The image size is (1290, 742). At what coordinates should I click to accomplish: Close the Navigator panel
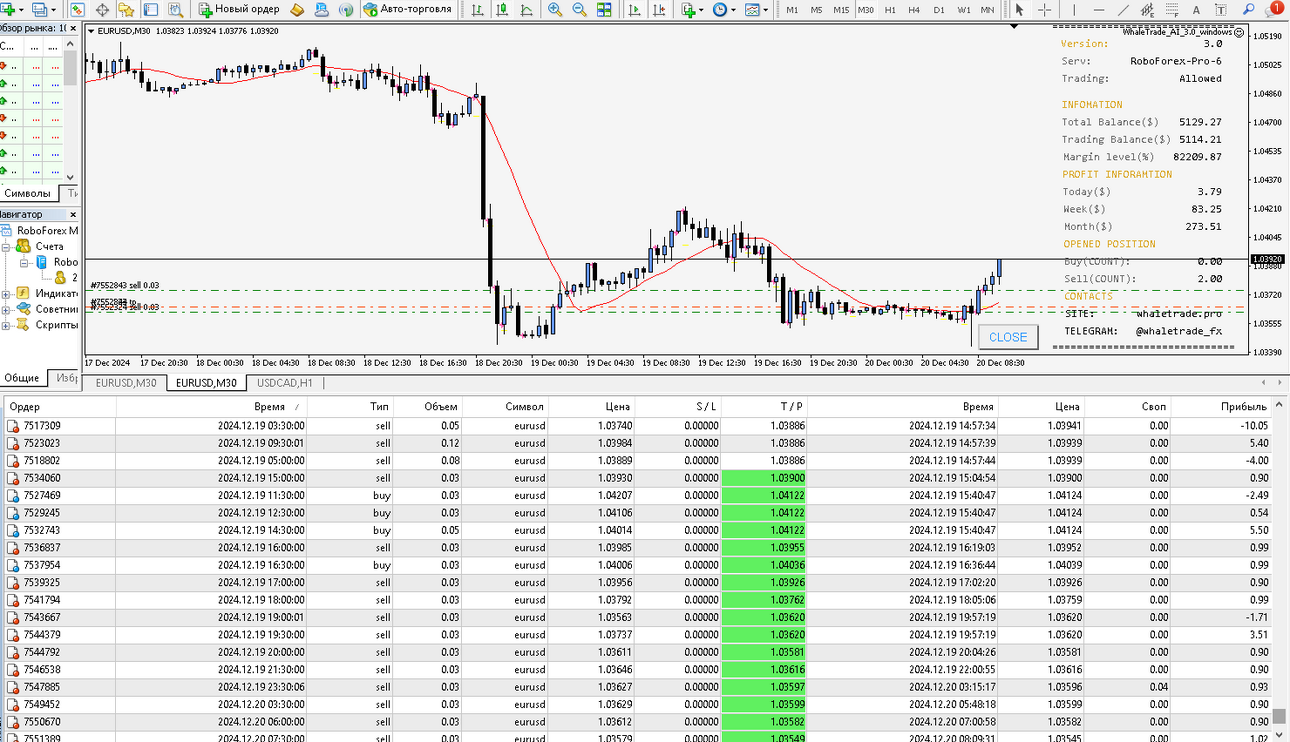pyautogui.click(x=72, y=214)
